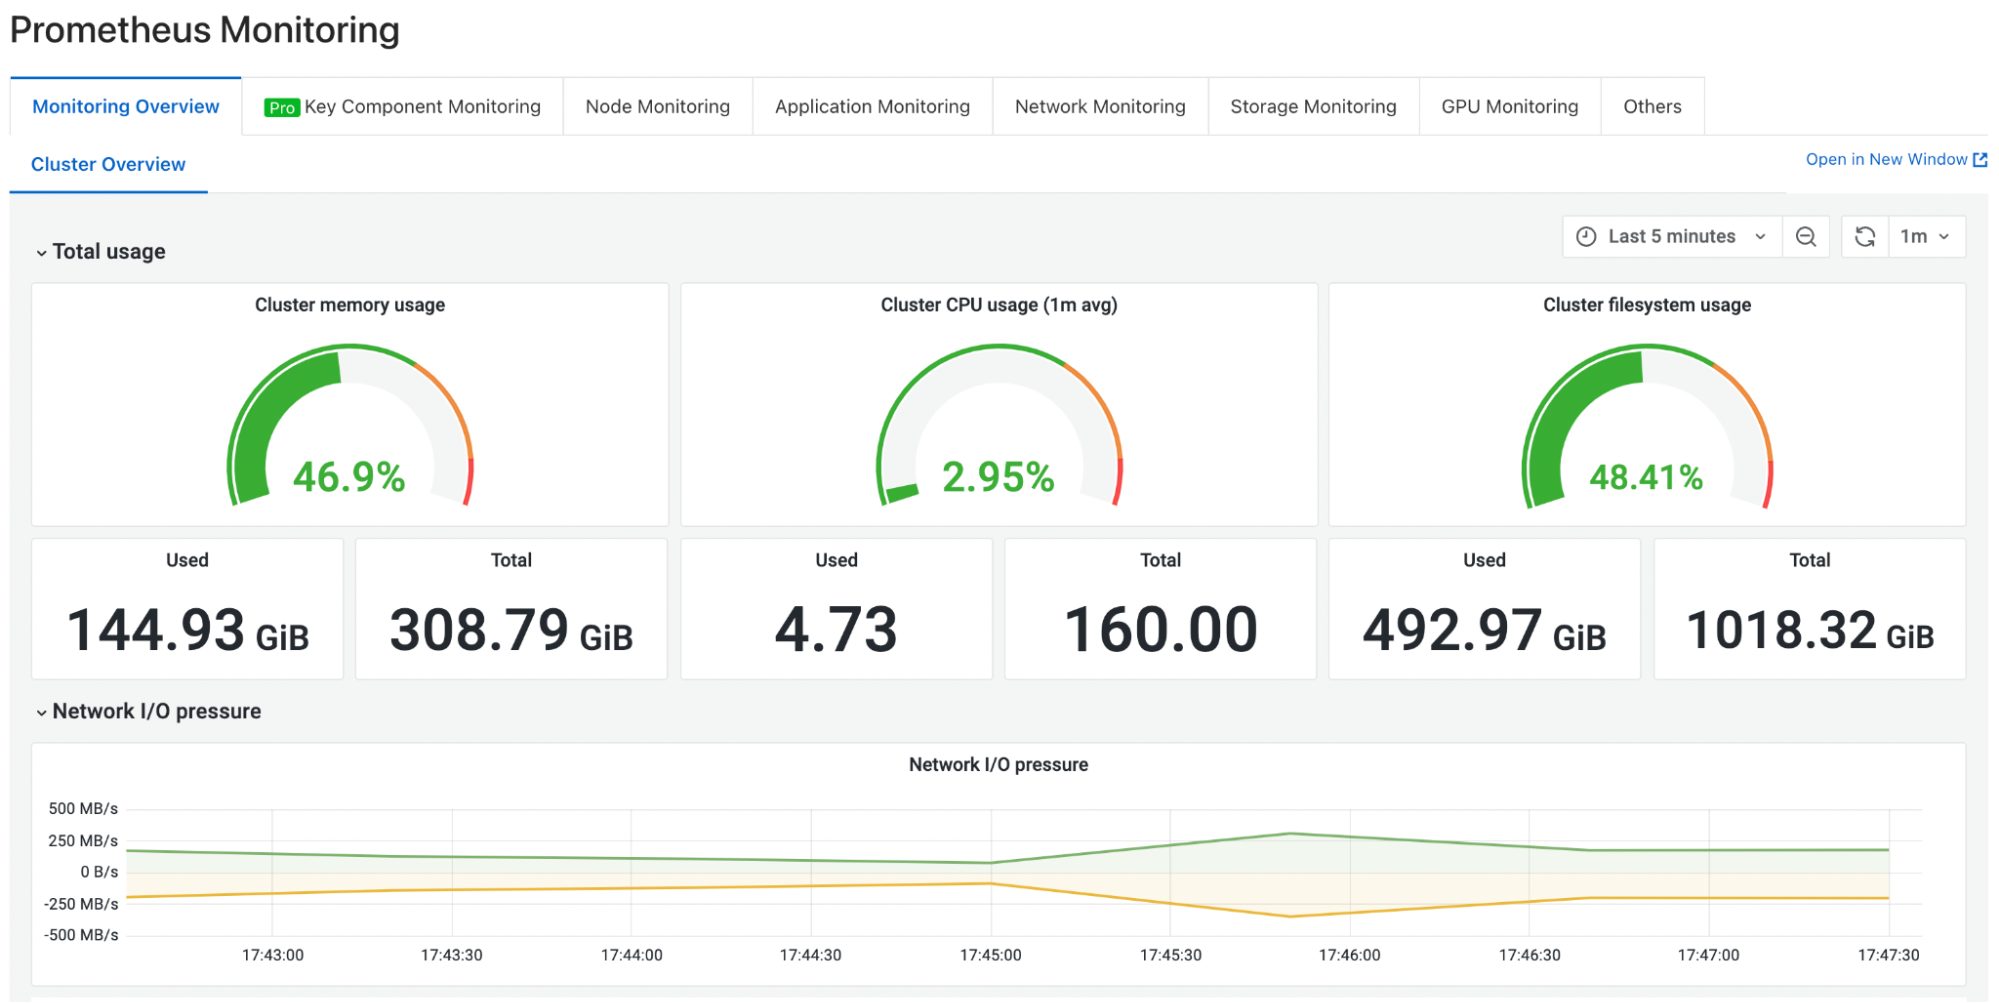Image resolution: width=1999 pixels, height=1003 pixels.
Task: Select the Cluster Overview sub-tab
Action: 108,165
